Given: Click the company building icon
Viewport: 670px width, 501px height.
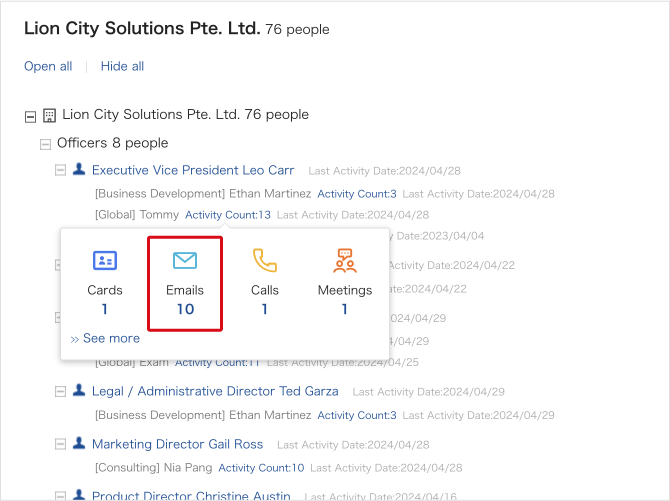Looking at the screenshot, I should [50, 115].
